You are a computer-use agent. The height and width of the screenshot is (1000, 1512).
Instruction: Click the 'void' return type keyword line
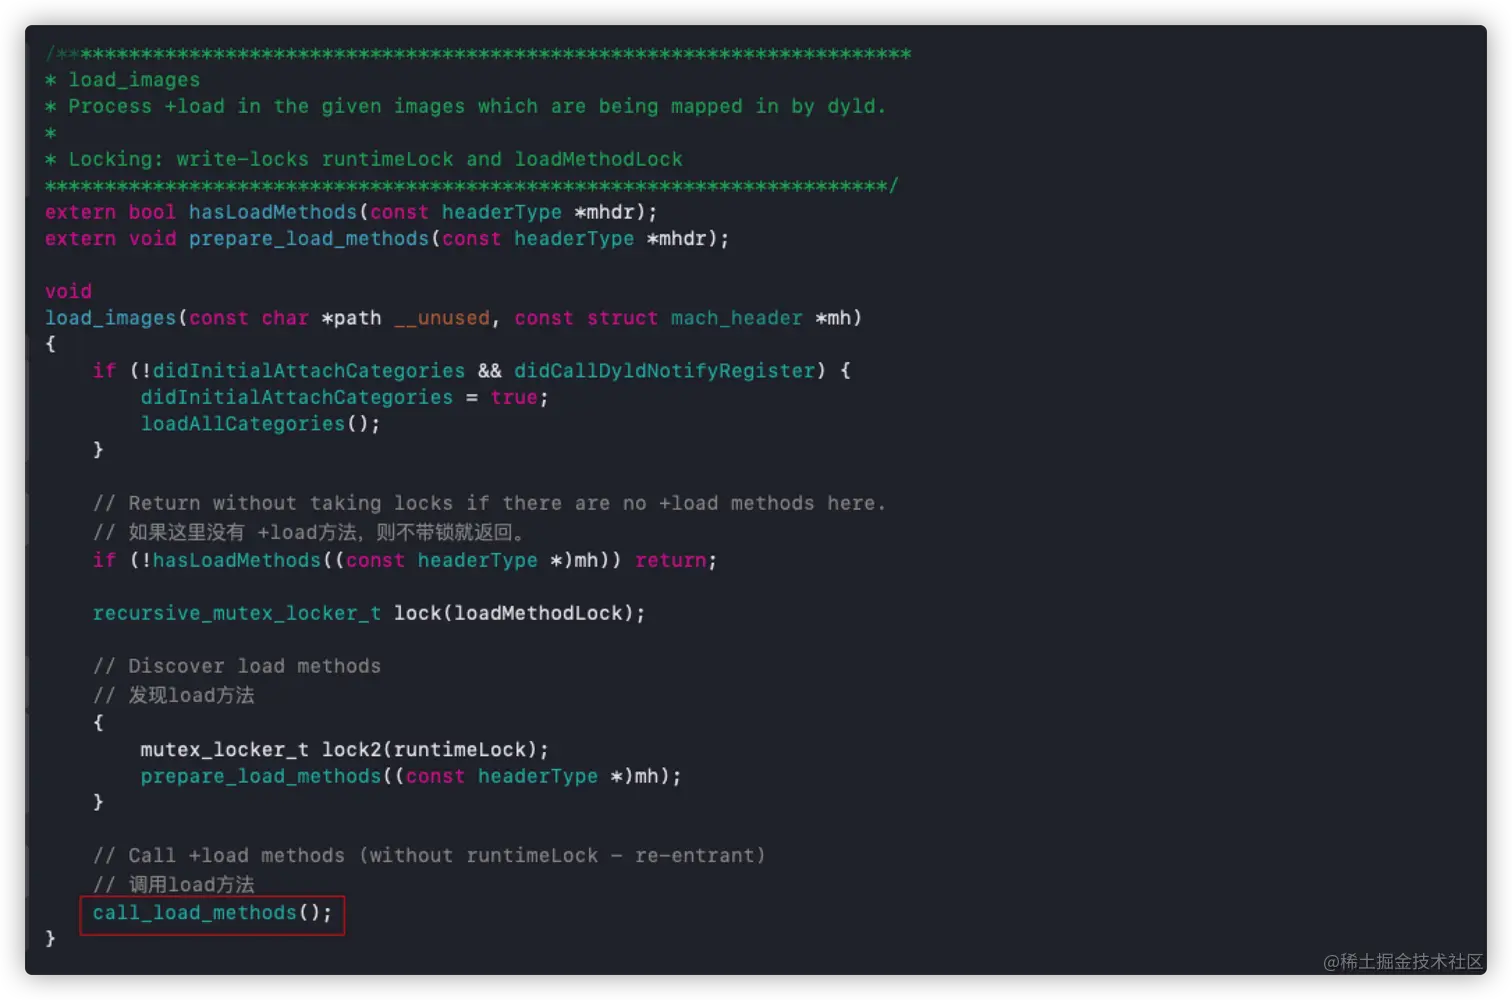tap(68, 291)
